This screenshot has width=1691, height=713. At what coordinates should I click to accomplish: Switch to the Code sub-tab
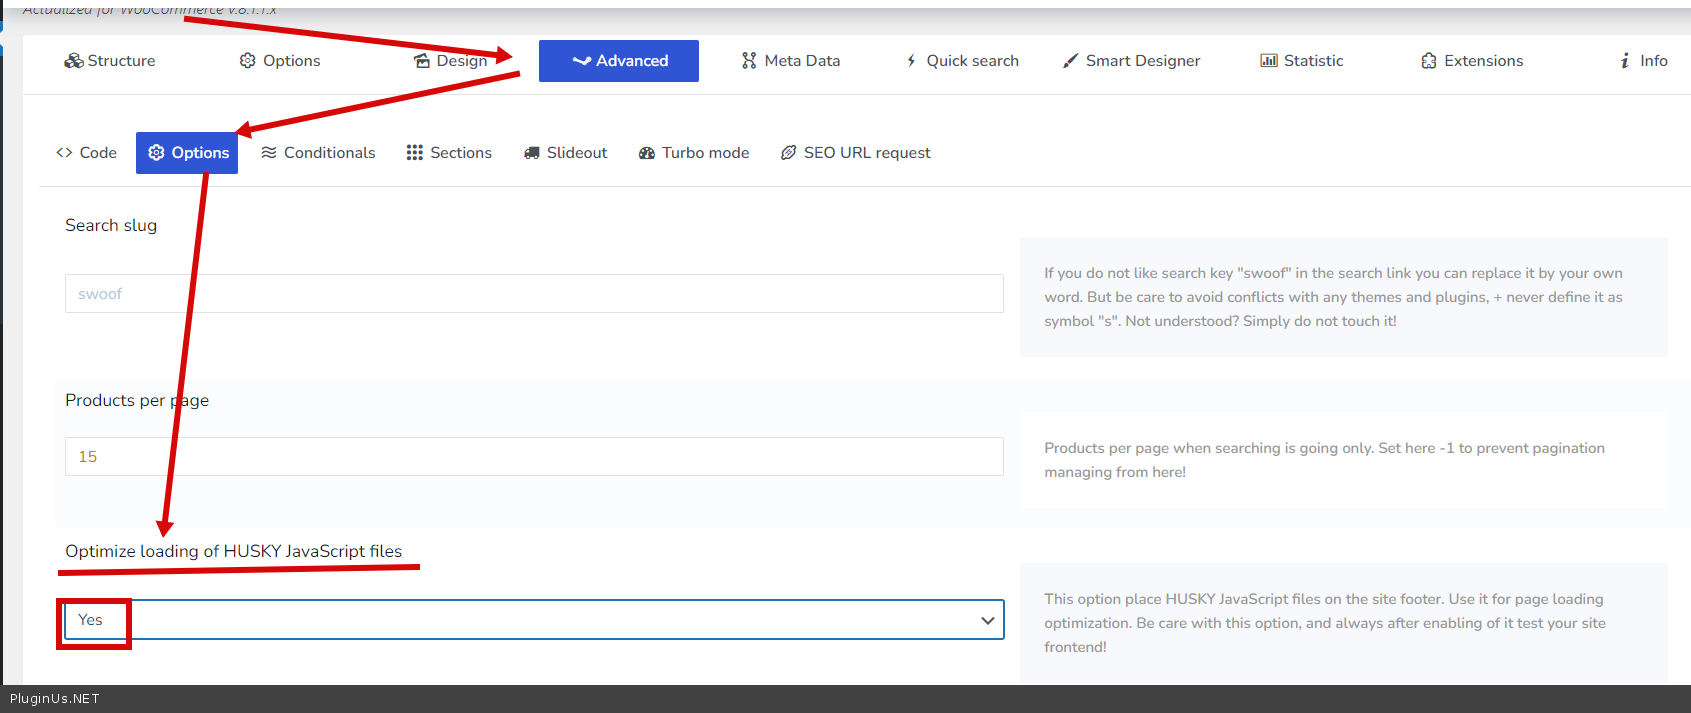point(87,153)
